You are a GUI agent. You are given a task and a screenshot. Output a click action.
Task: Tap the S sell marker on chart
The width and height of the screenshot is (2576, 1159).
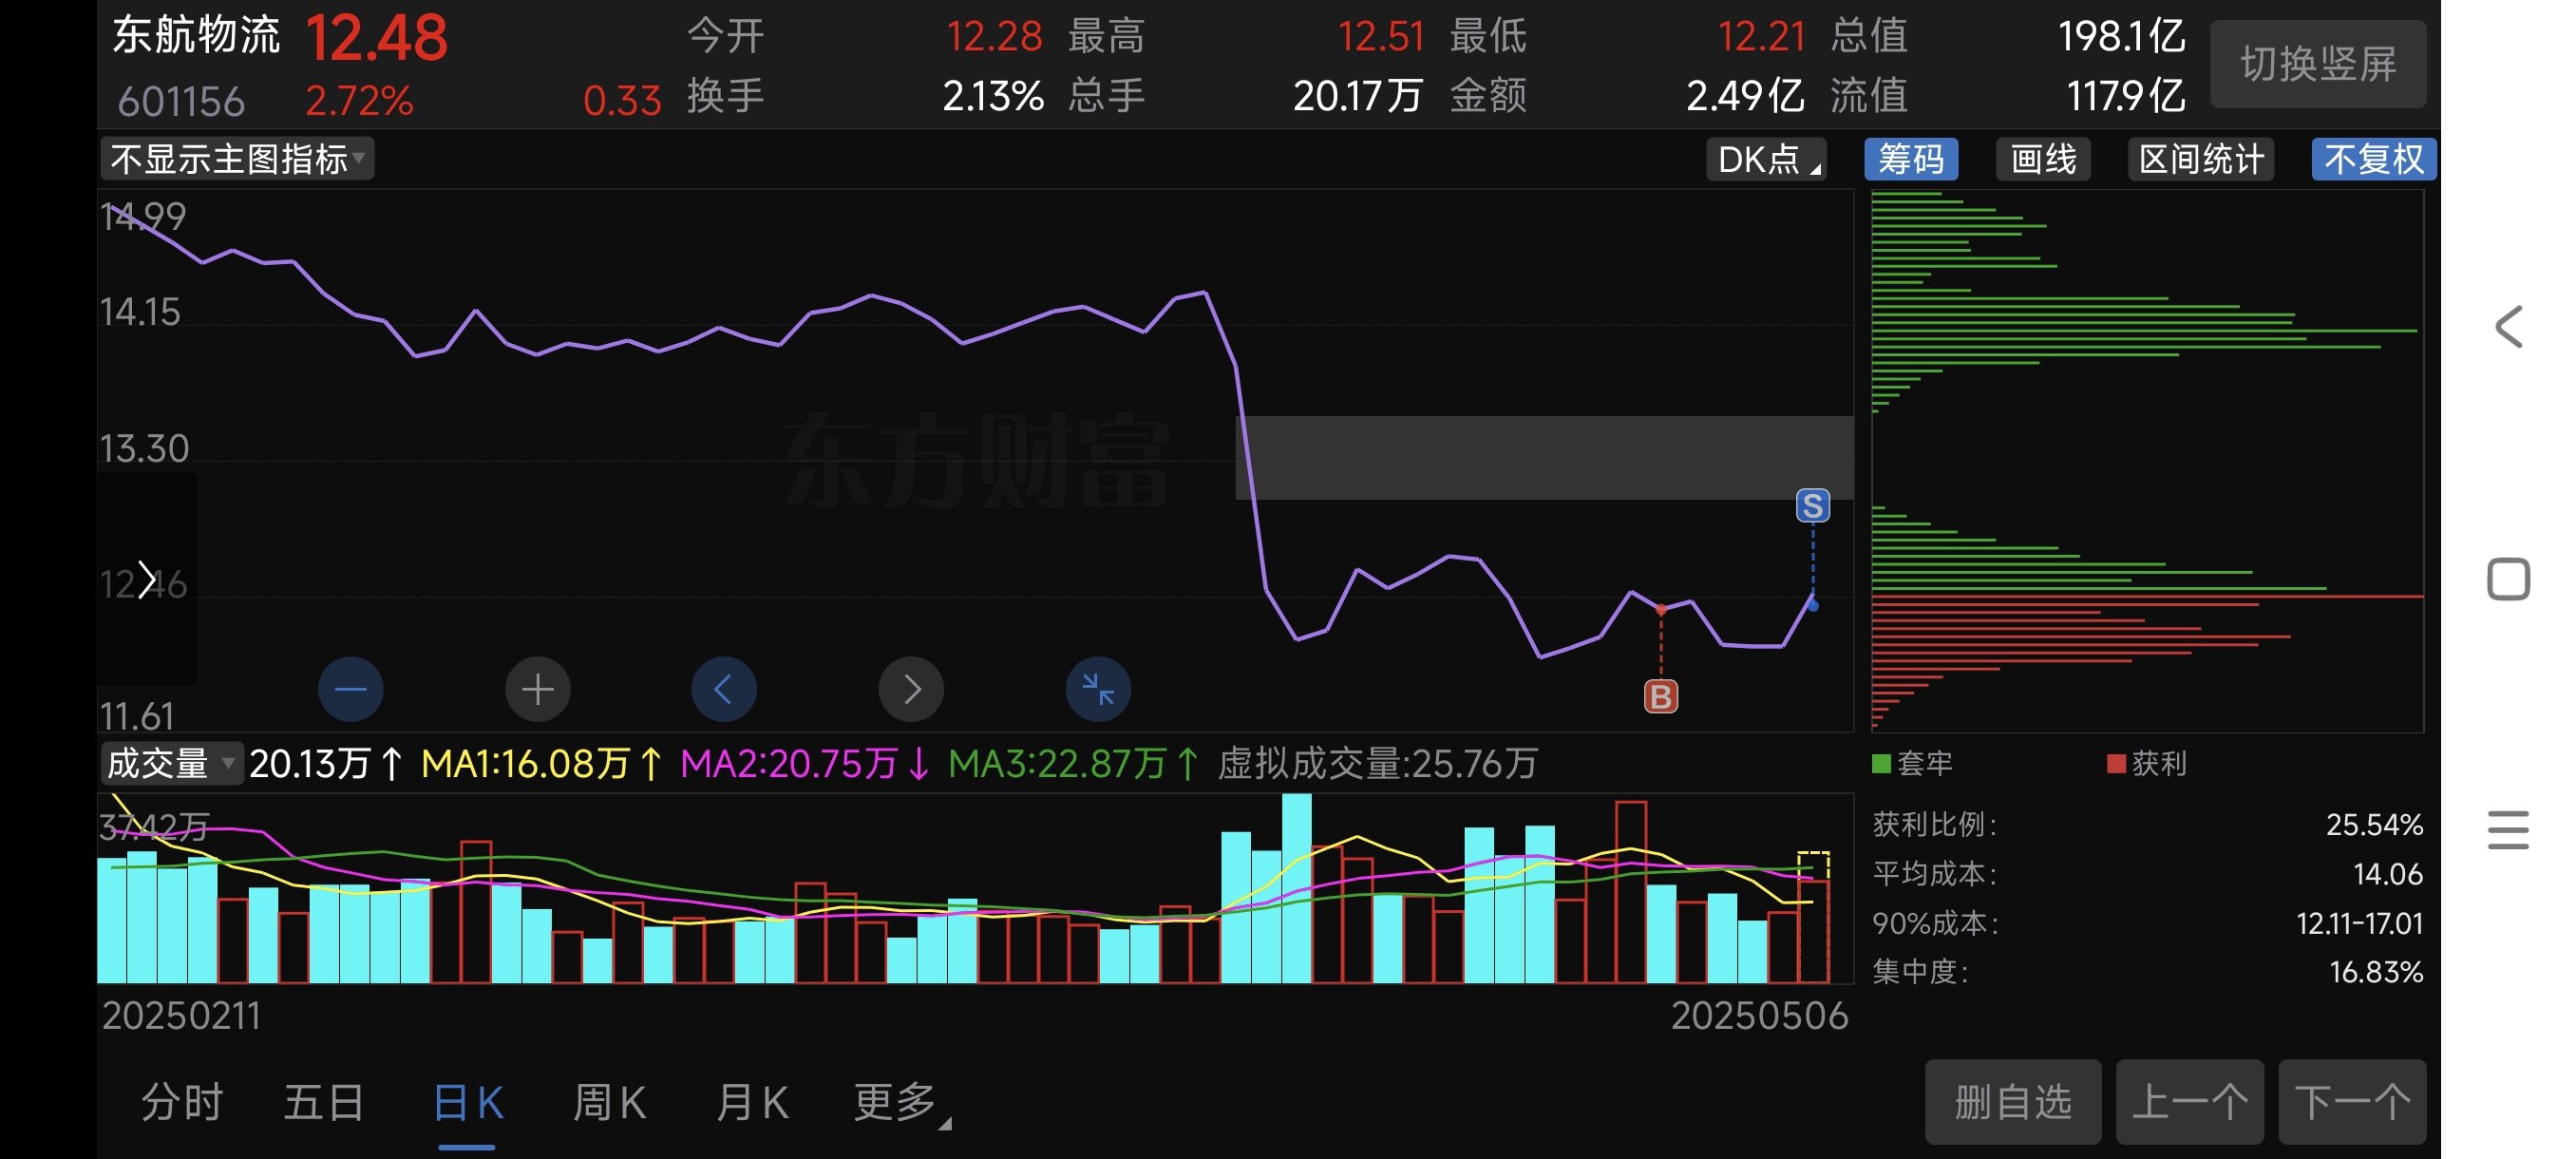click(1813, 506)
